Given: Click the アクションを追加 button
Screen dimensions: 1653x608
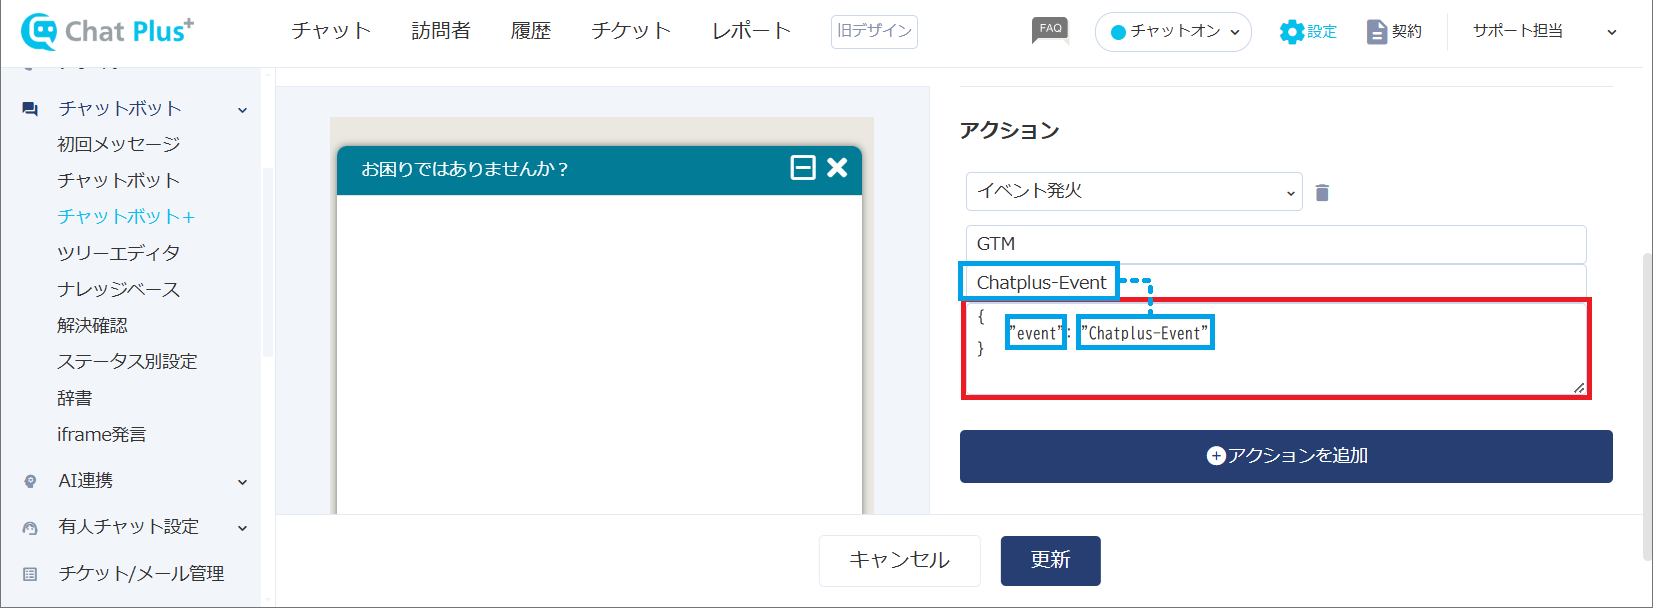Looking at the screenshot, I should point(1286,456).
